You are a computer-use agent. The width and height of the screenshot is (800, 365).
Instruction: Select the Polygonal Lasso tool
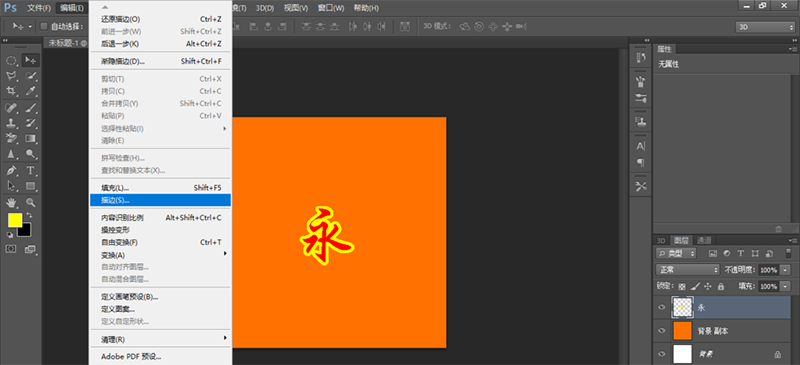click(11, 76)
